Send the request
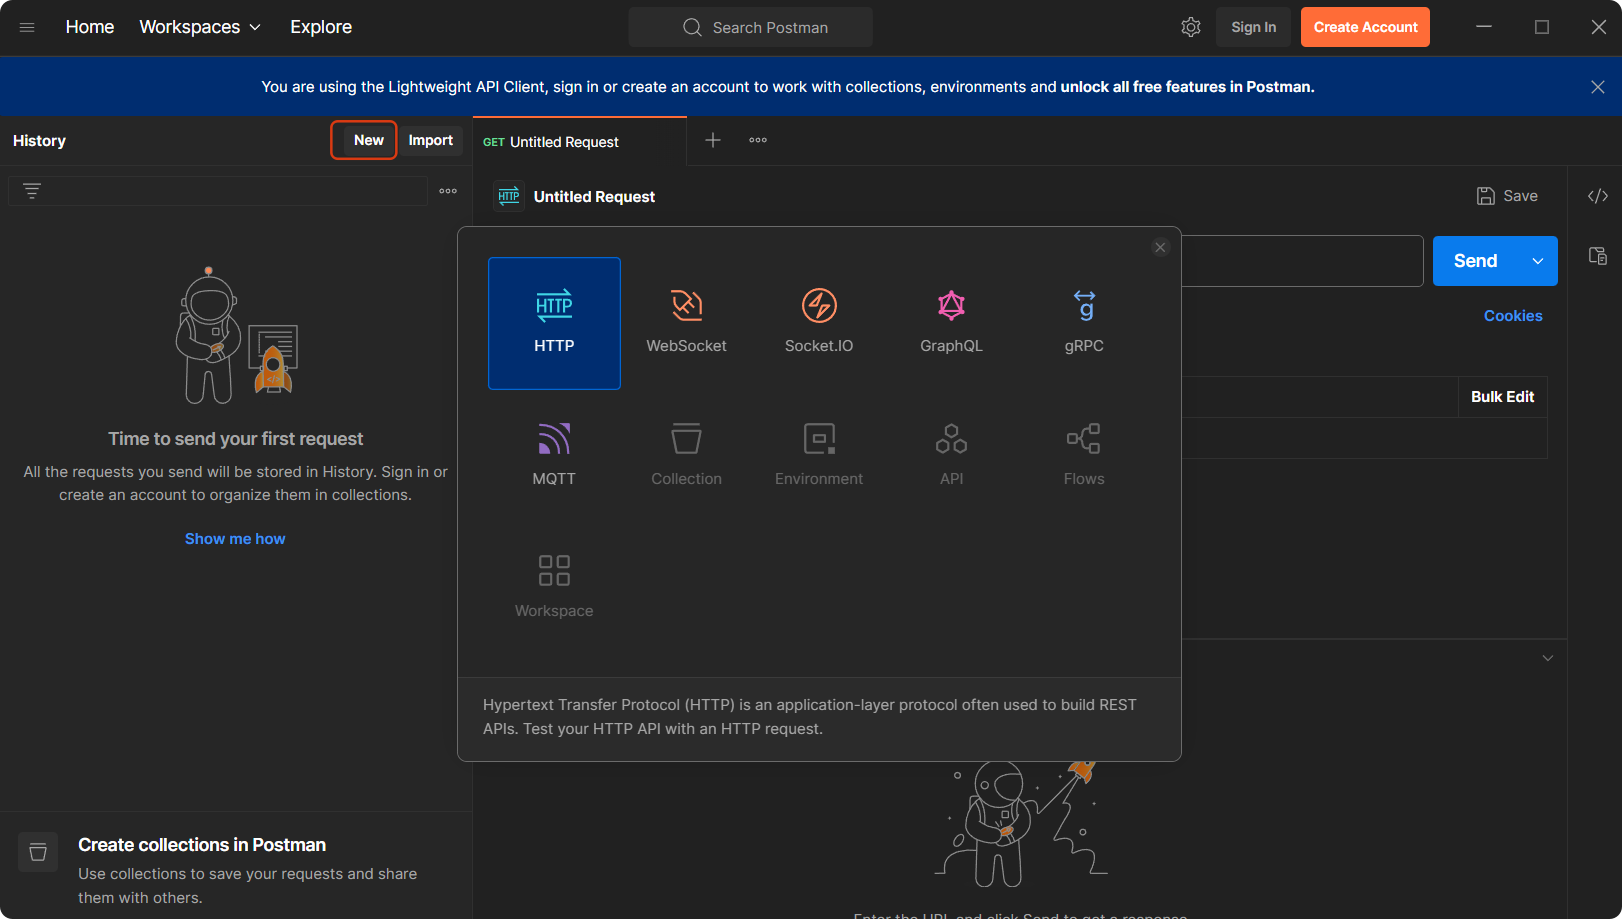The width and height of the screenshot is (1622, 919). (1476, 261)
